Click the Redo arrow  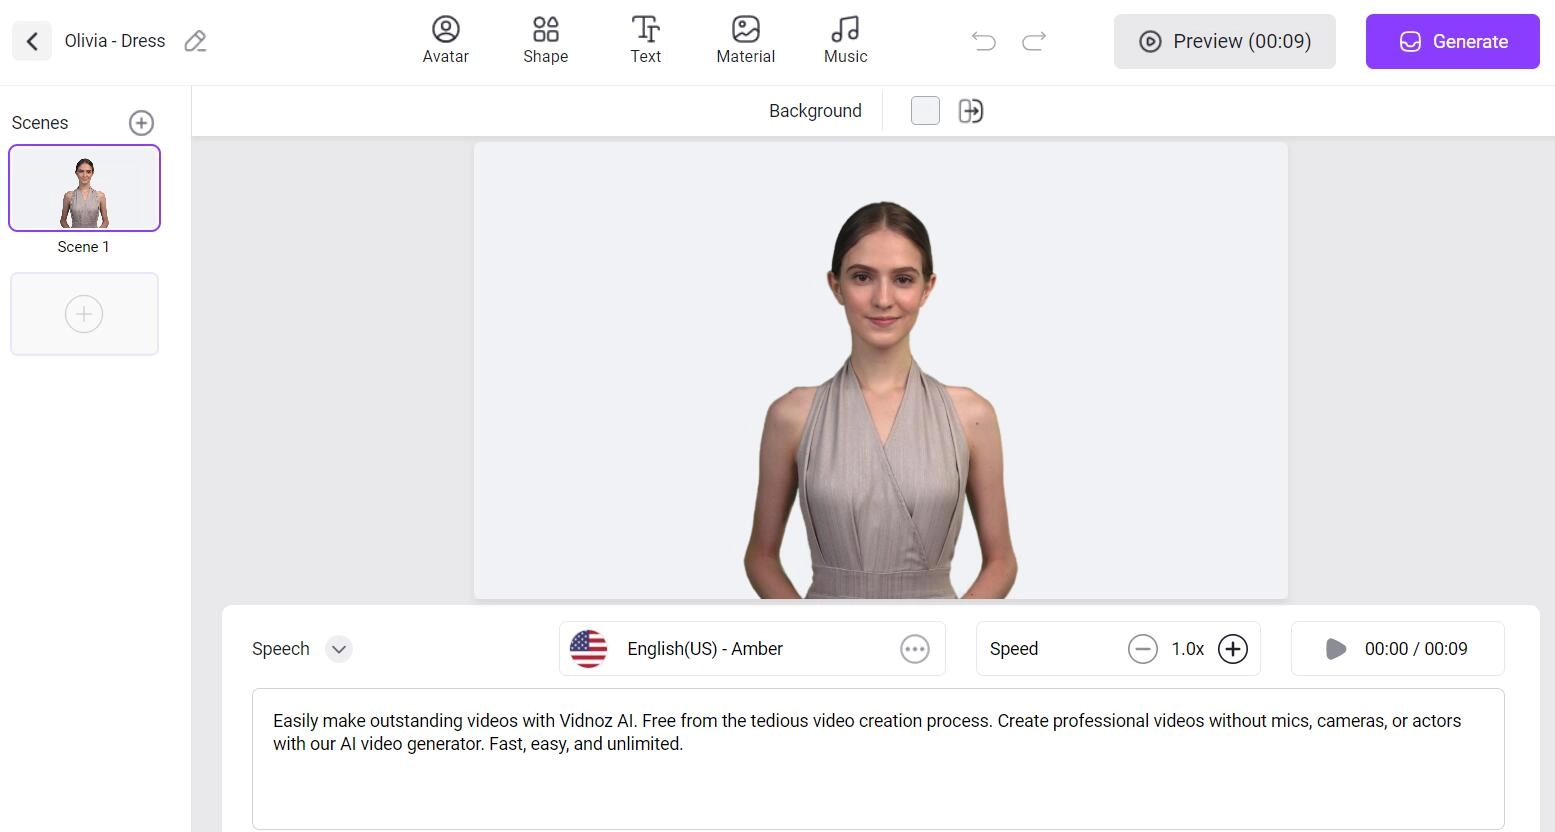tap(1033, 41)
